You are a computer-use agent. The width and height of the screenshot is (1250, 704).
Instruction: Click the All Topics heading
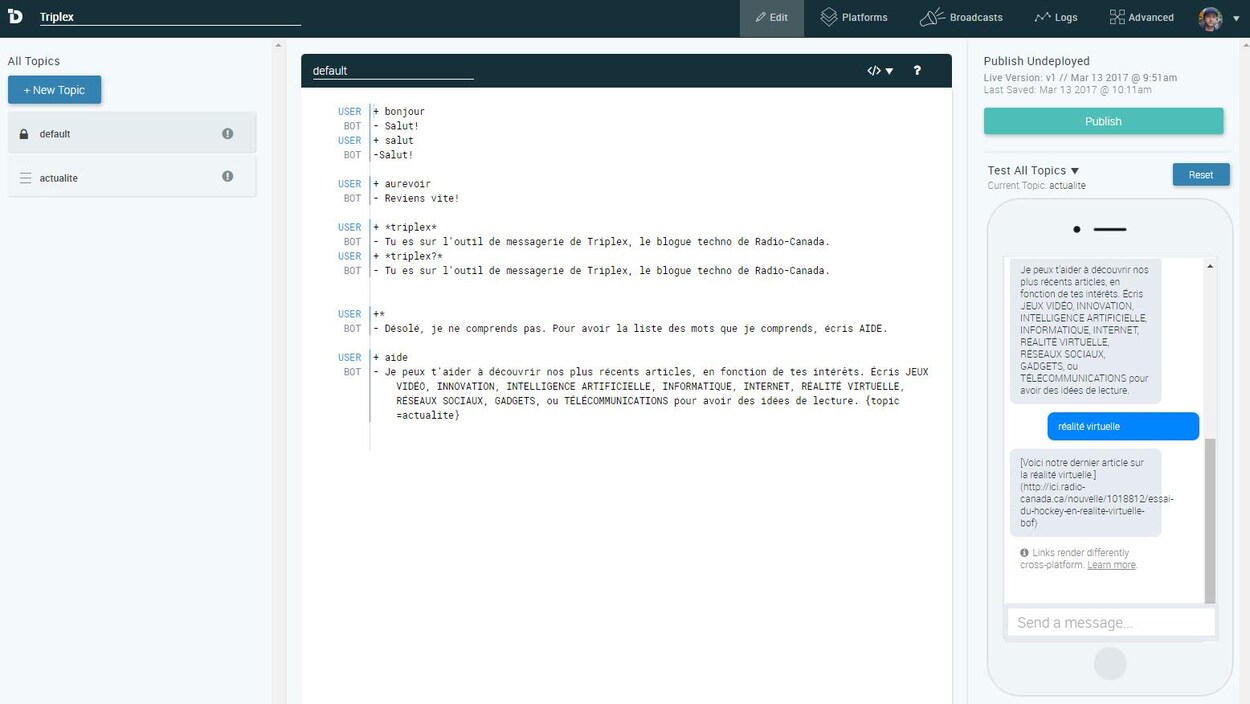(x=34, y=61)
